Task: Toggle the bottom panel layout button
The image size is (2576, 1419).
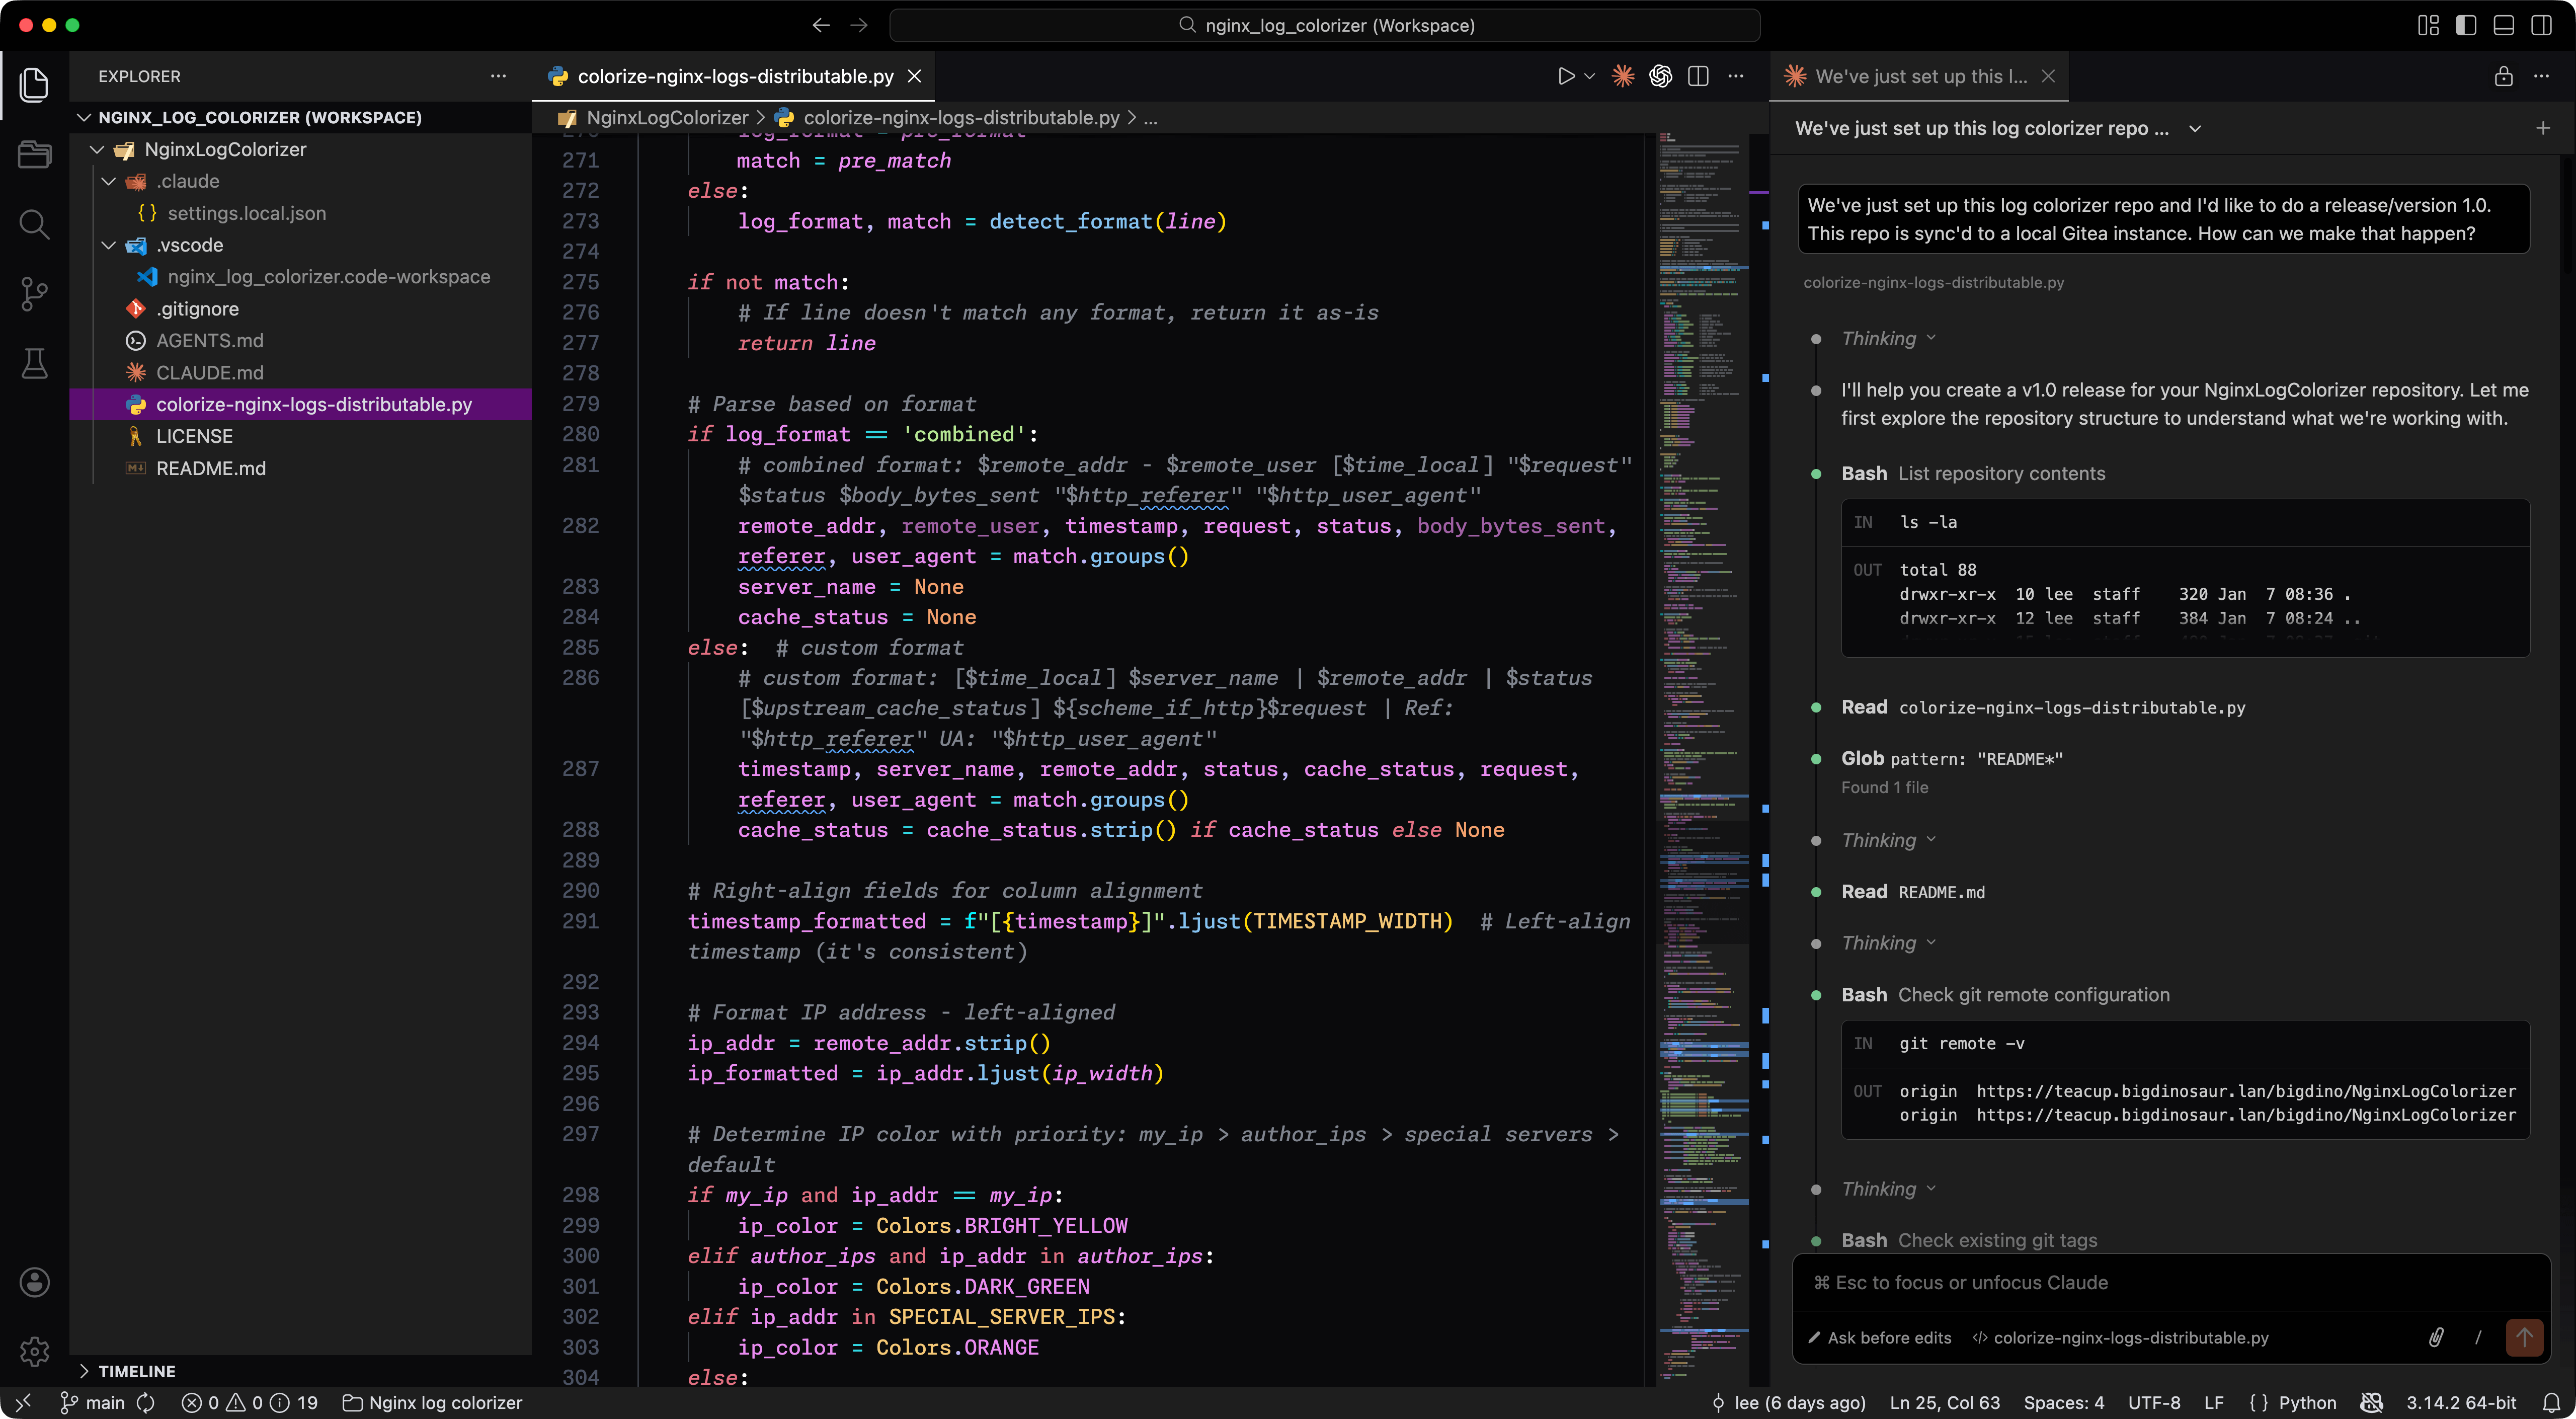Action: click(2503, 25)
